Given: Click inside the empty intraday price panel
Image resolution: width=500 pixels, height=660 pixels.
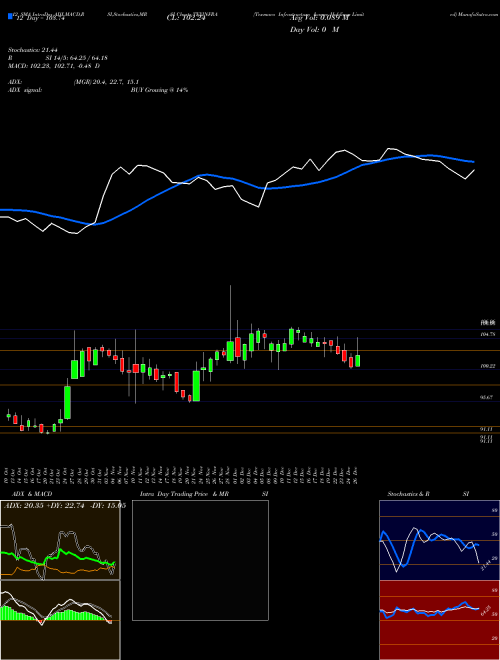Looking at the screenshot, I should coord(200,560).
